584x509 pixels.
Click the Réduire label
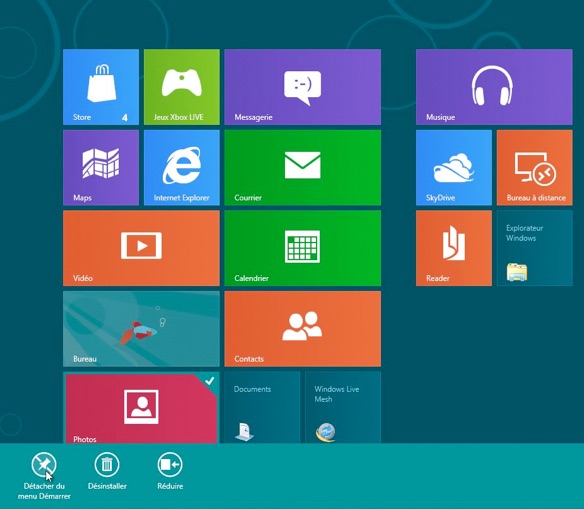tap(170, 486)
